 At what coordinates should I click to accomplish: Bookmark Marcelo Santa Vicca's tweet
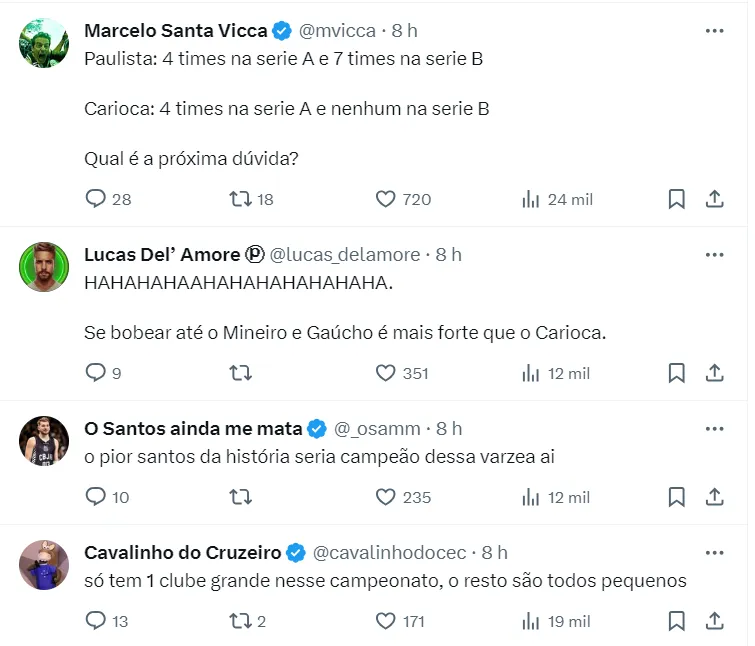(677, 199)
